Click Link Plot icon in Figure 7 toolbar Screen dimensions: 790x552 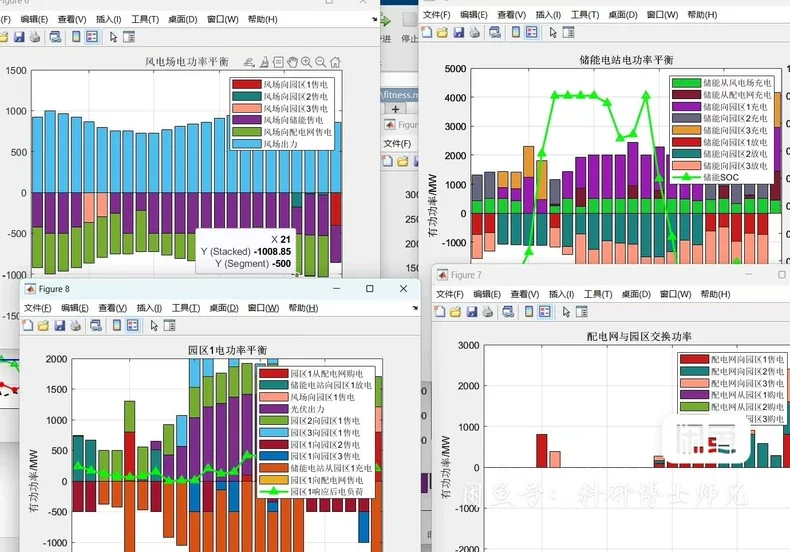point(508,312)
